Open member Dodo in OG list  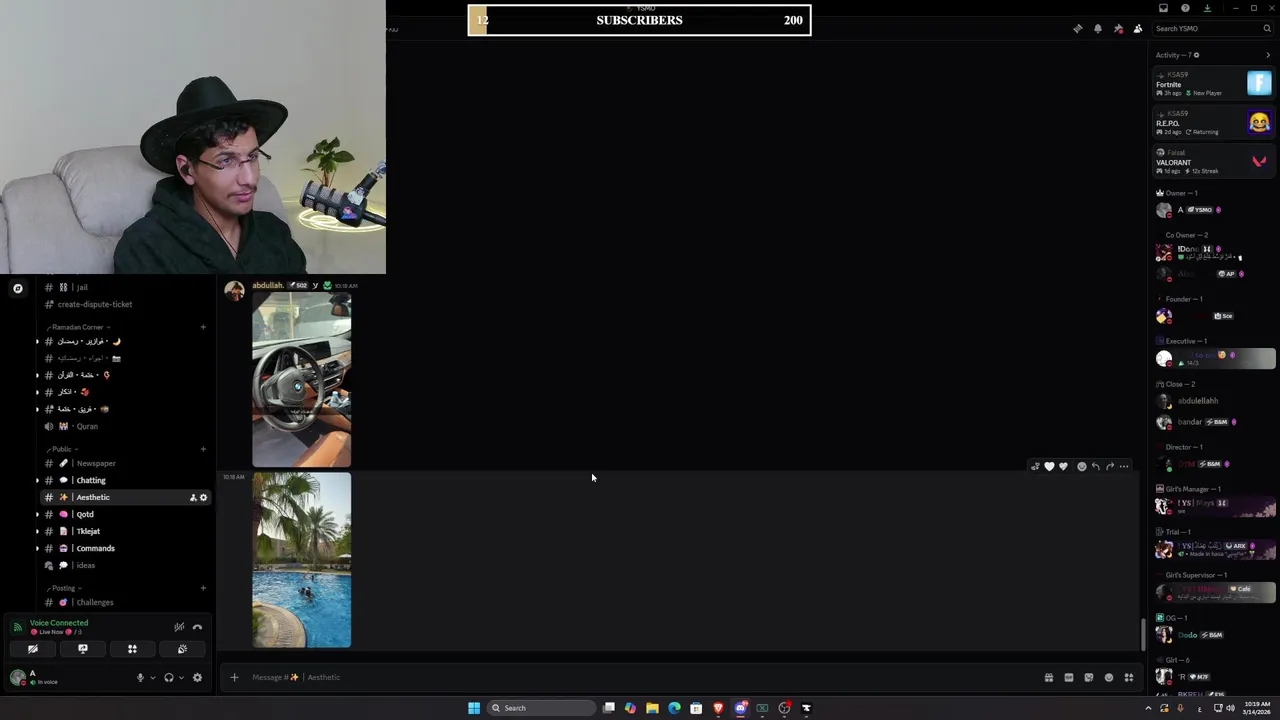pos(1214,635)
